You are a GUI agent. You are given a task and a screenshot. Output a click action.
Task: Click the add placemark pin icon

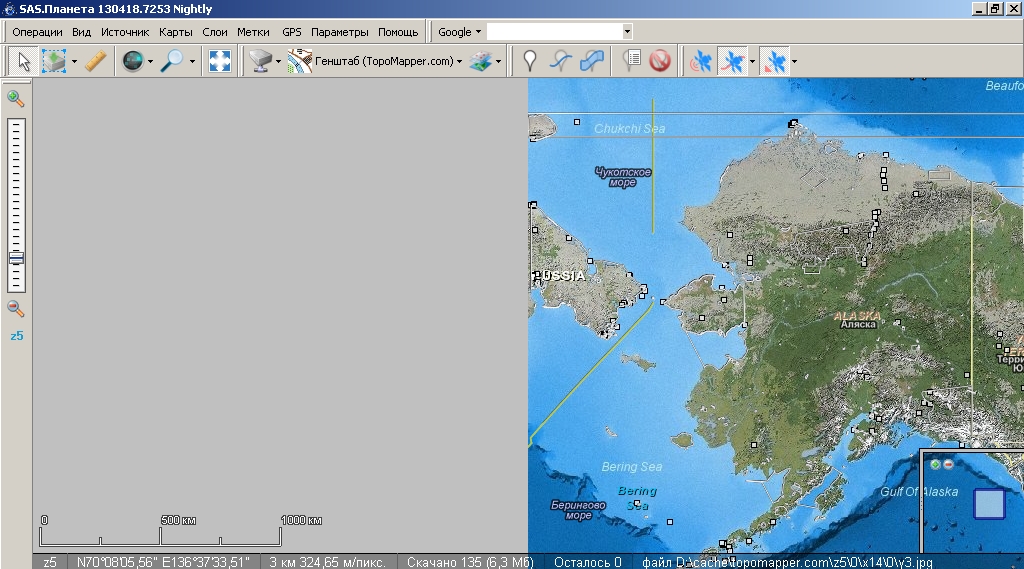pyautogui.click(x=530, y=62)
